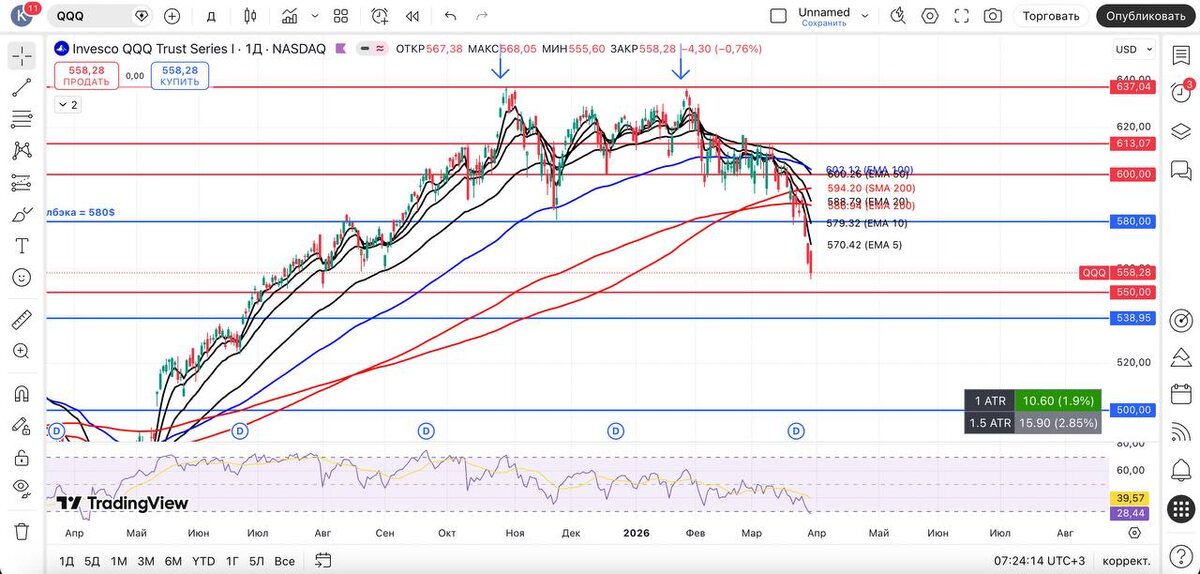Open the watchlist/news panel icon
The height and width of the screenshot is (574, 1200).
click(x=1181, y=56)
